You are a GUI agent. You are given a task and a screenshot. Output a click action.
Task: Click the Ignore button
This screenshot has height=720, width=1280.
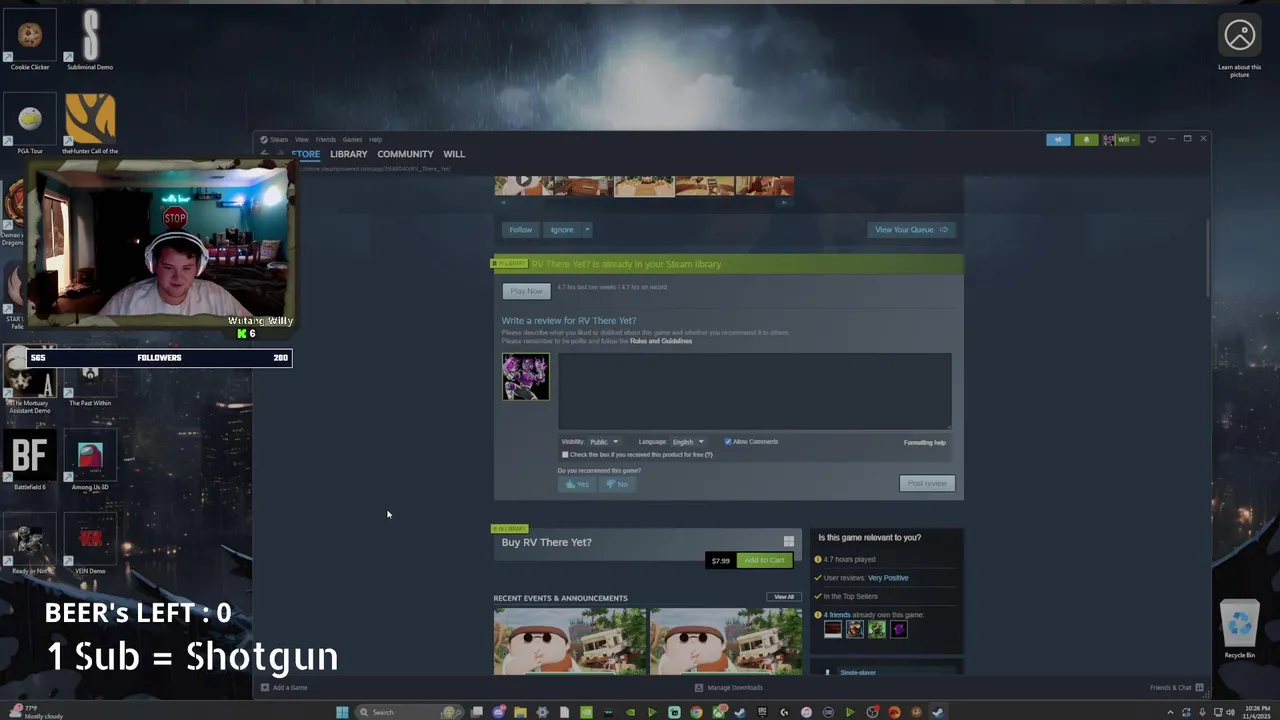coord(562,230)
